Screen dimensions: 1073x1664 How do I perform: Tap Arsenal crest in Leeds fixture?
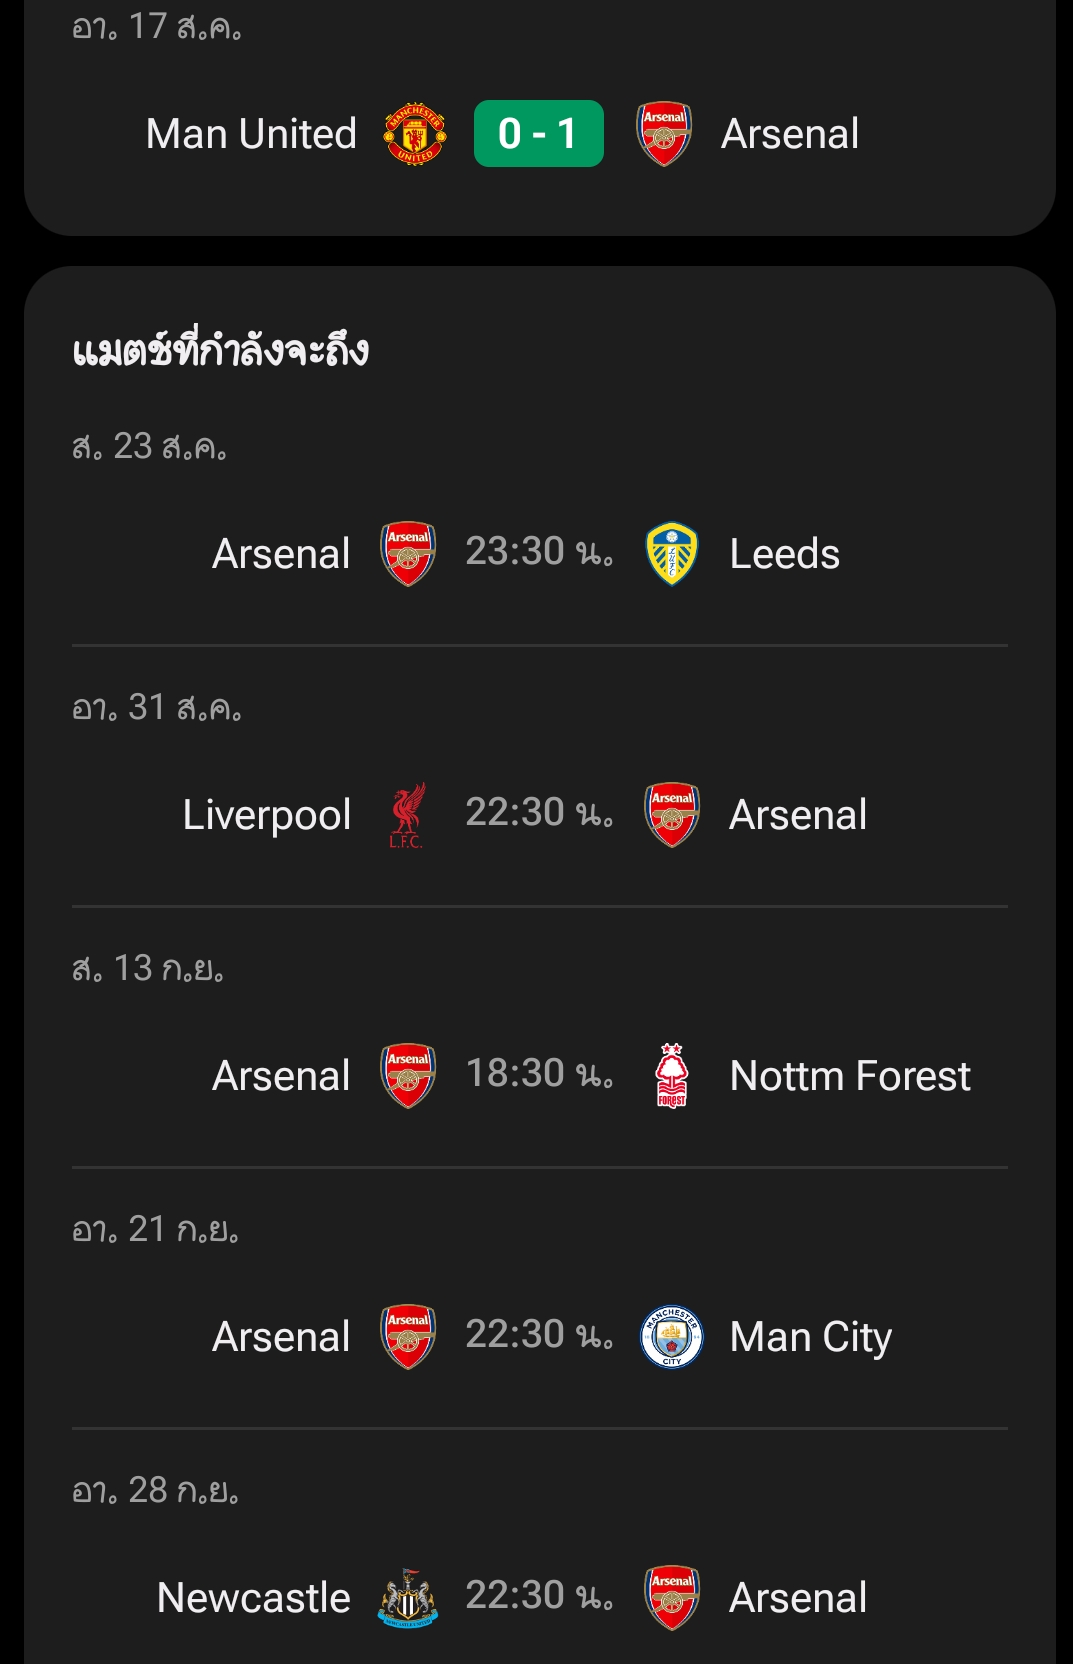[408, 553]
